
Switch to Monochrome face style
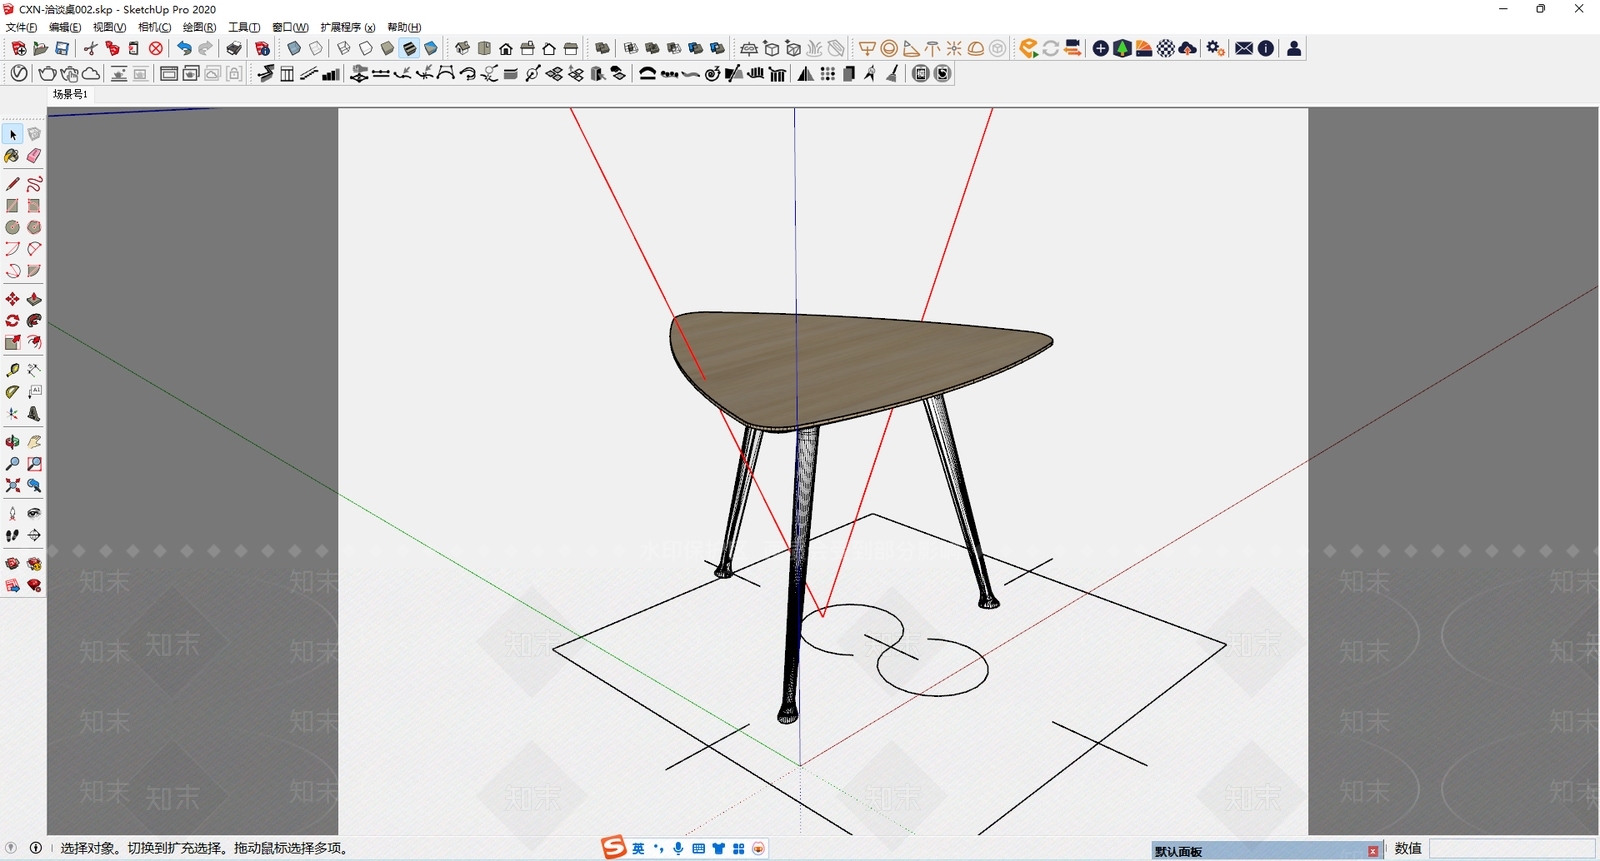coord(431,48)
